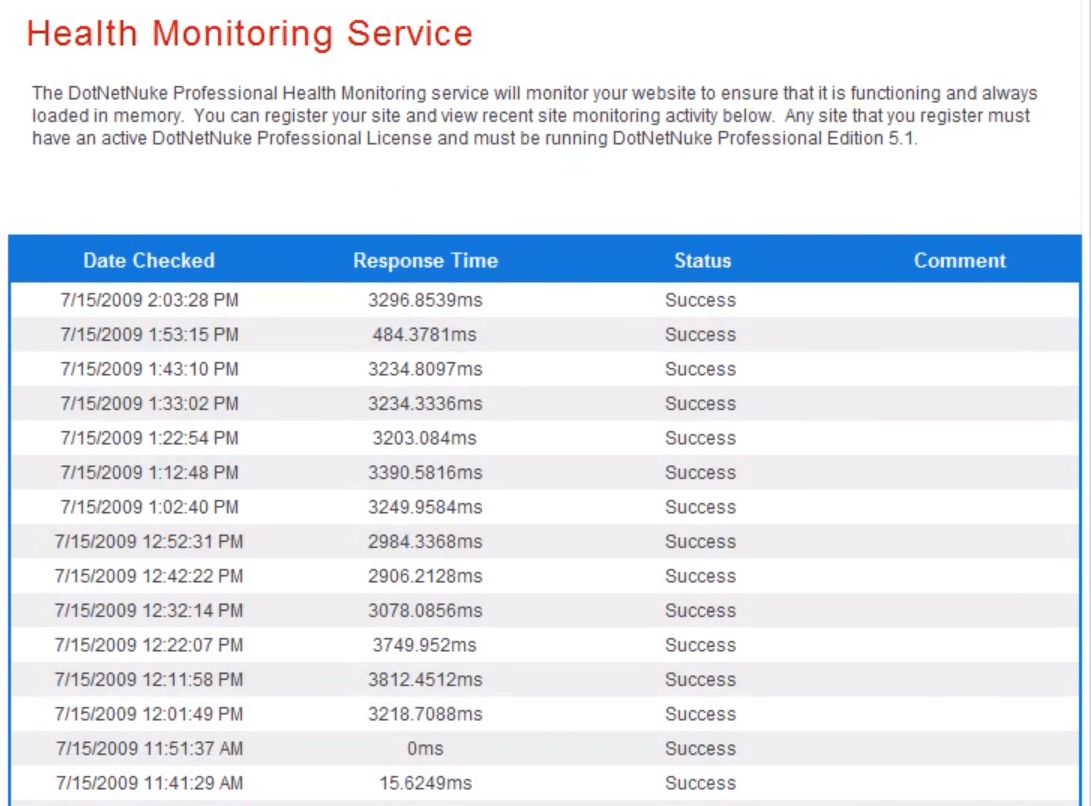Sort by the Comment column header

point(959,260)
